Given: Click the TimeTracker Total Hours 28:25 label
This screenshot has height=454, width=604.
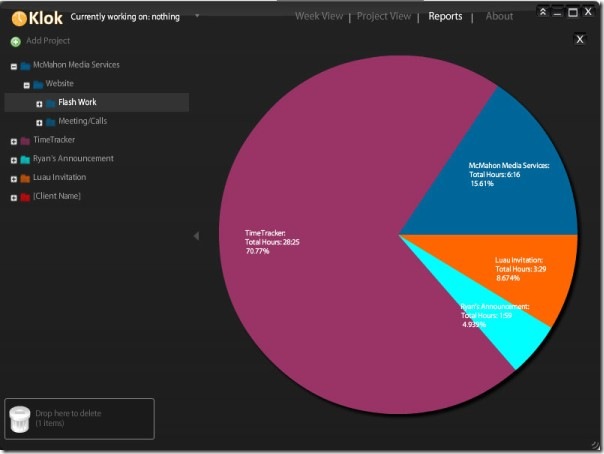Looking at the screenshot, I should click(272, 242).
